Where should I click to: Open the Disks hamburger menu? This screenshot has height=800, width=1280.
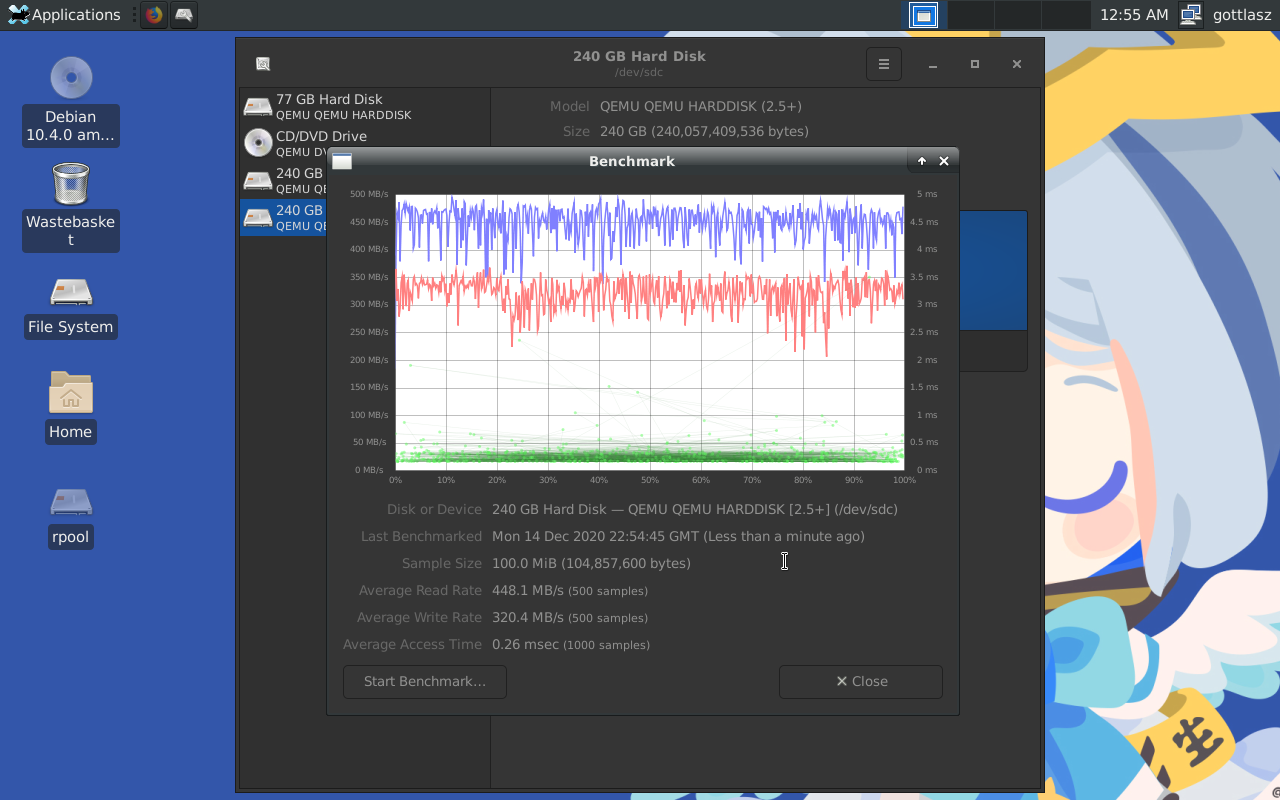(x=884, y=64)
